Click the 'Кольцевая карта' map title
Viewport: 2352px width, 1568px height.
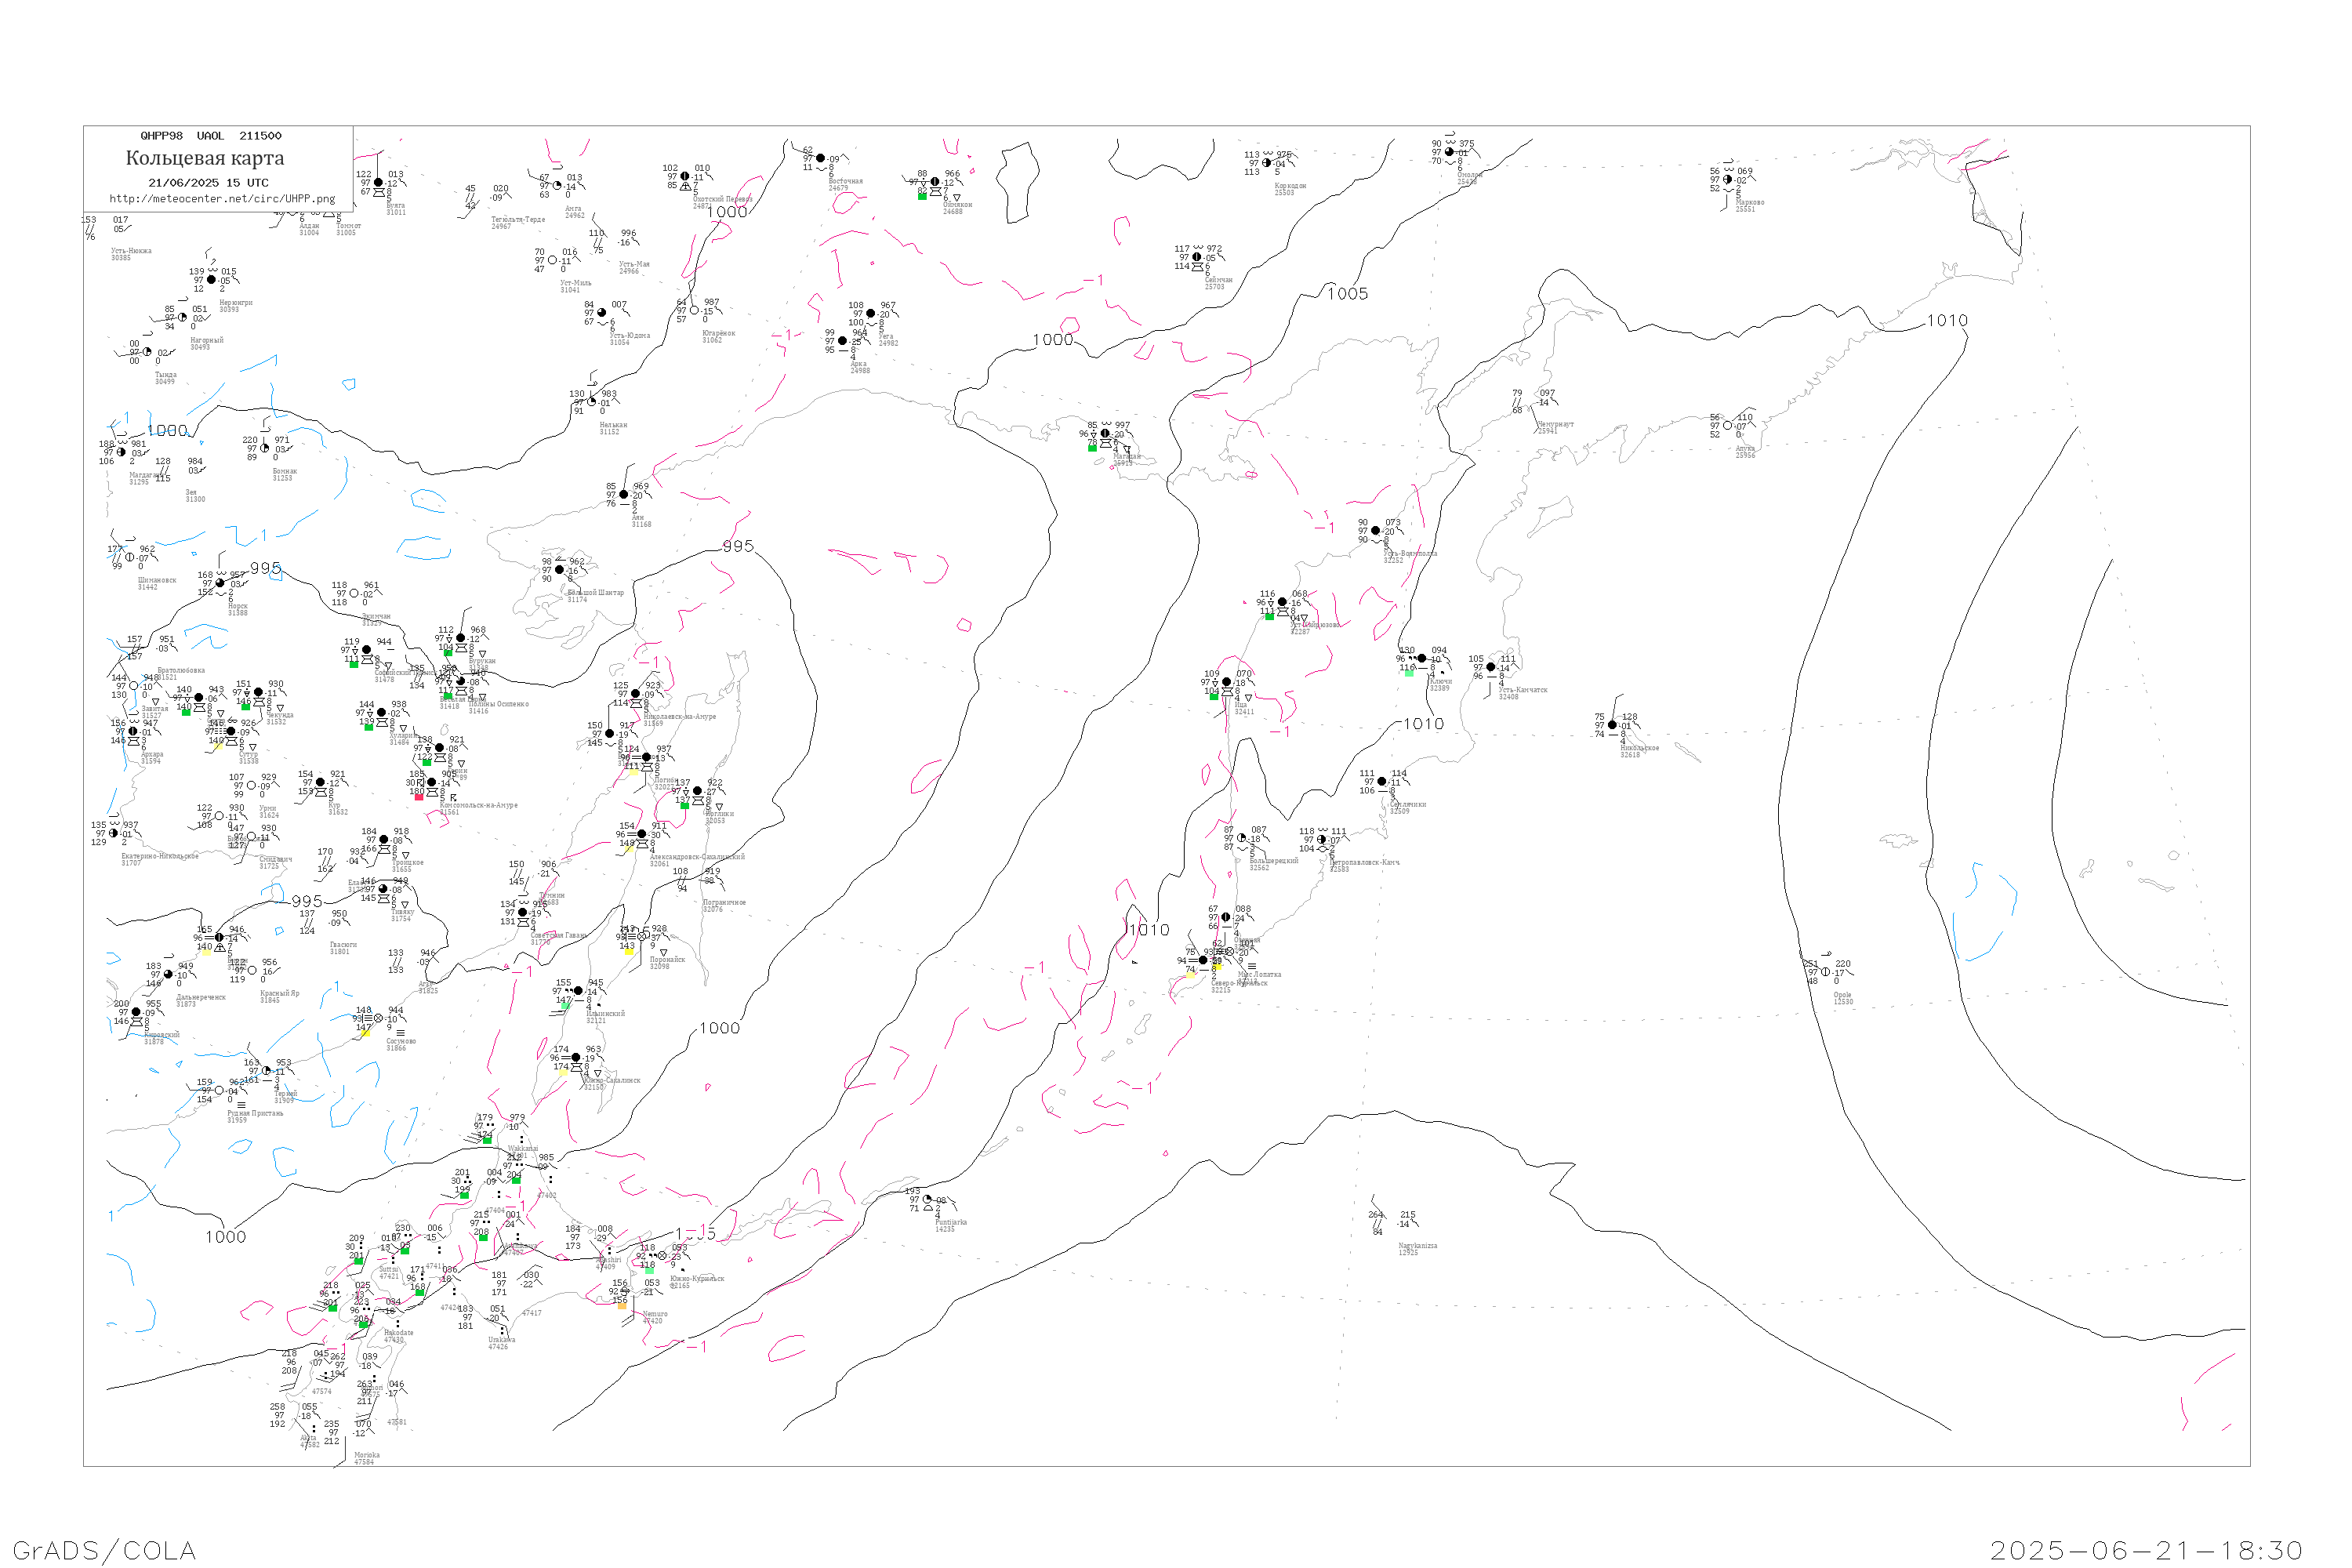pyautogui.click(x=205, y=158)
